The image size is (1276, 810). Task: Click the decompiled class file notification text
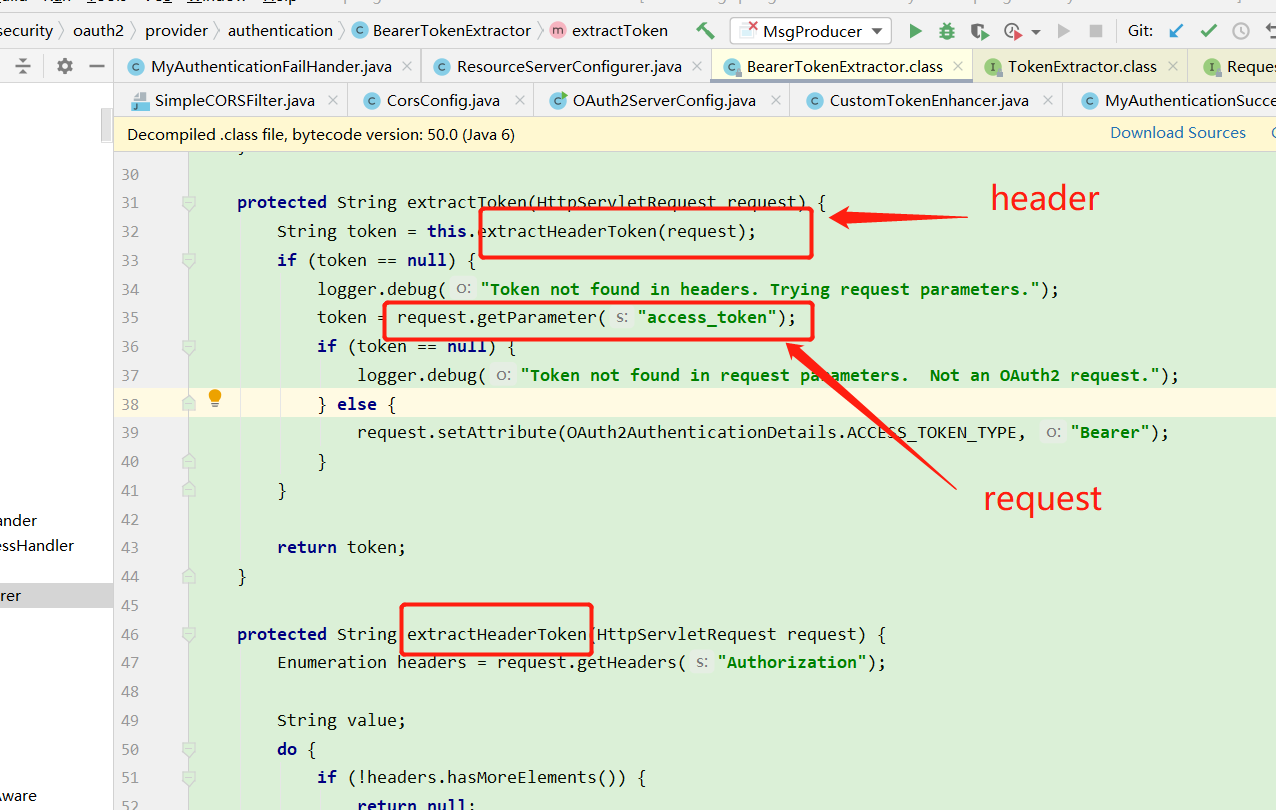[321, 134]
